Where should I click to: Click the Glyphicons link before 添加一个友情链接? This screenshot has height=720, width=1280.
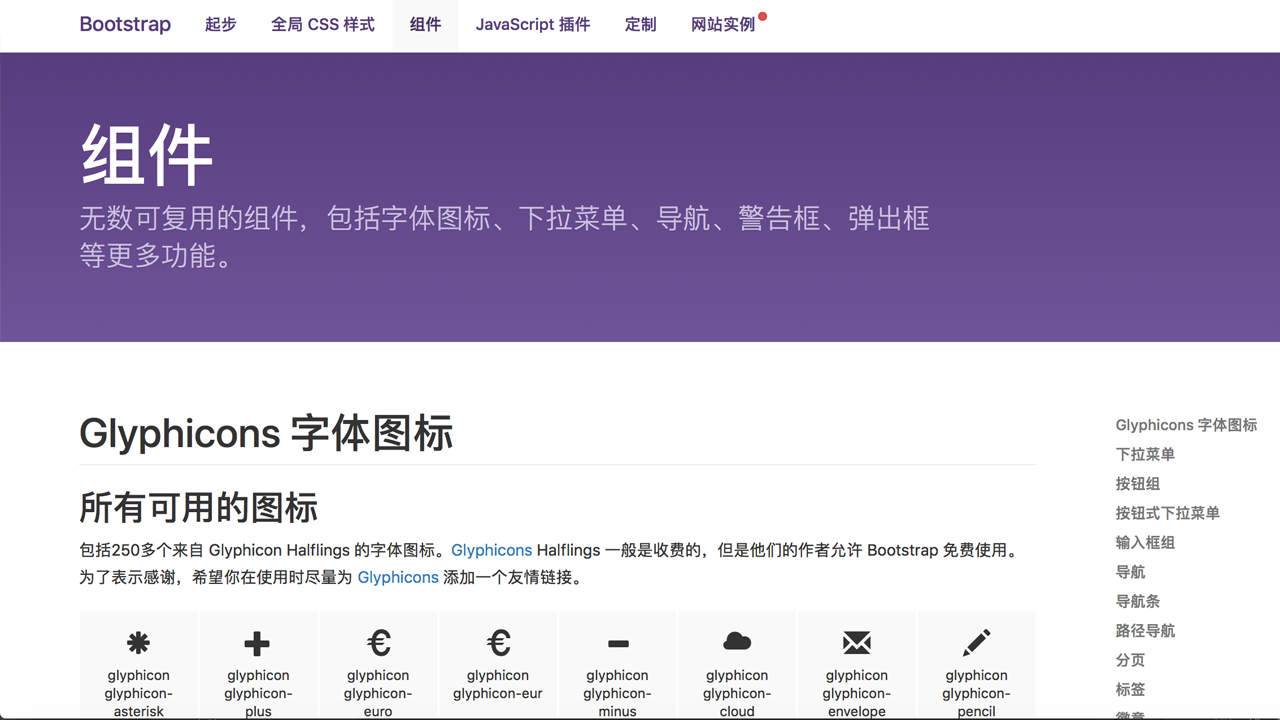(x=398, y=577)
